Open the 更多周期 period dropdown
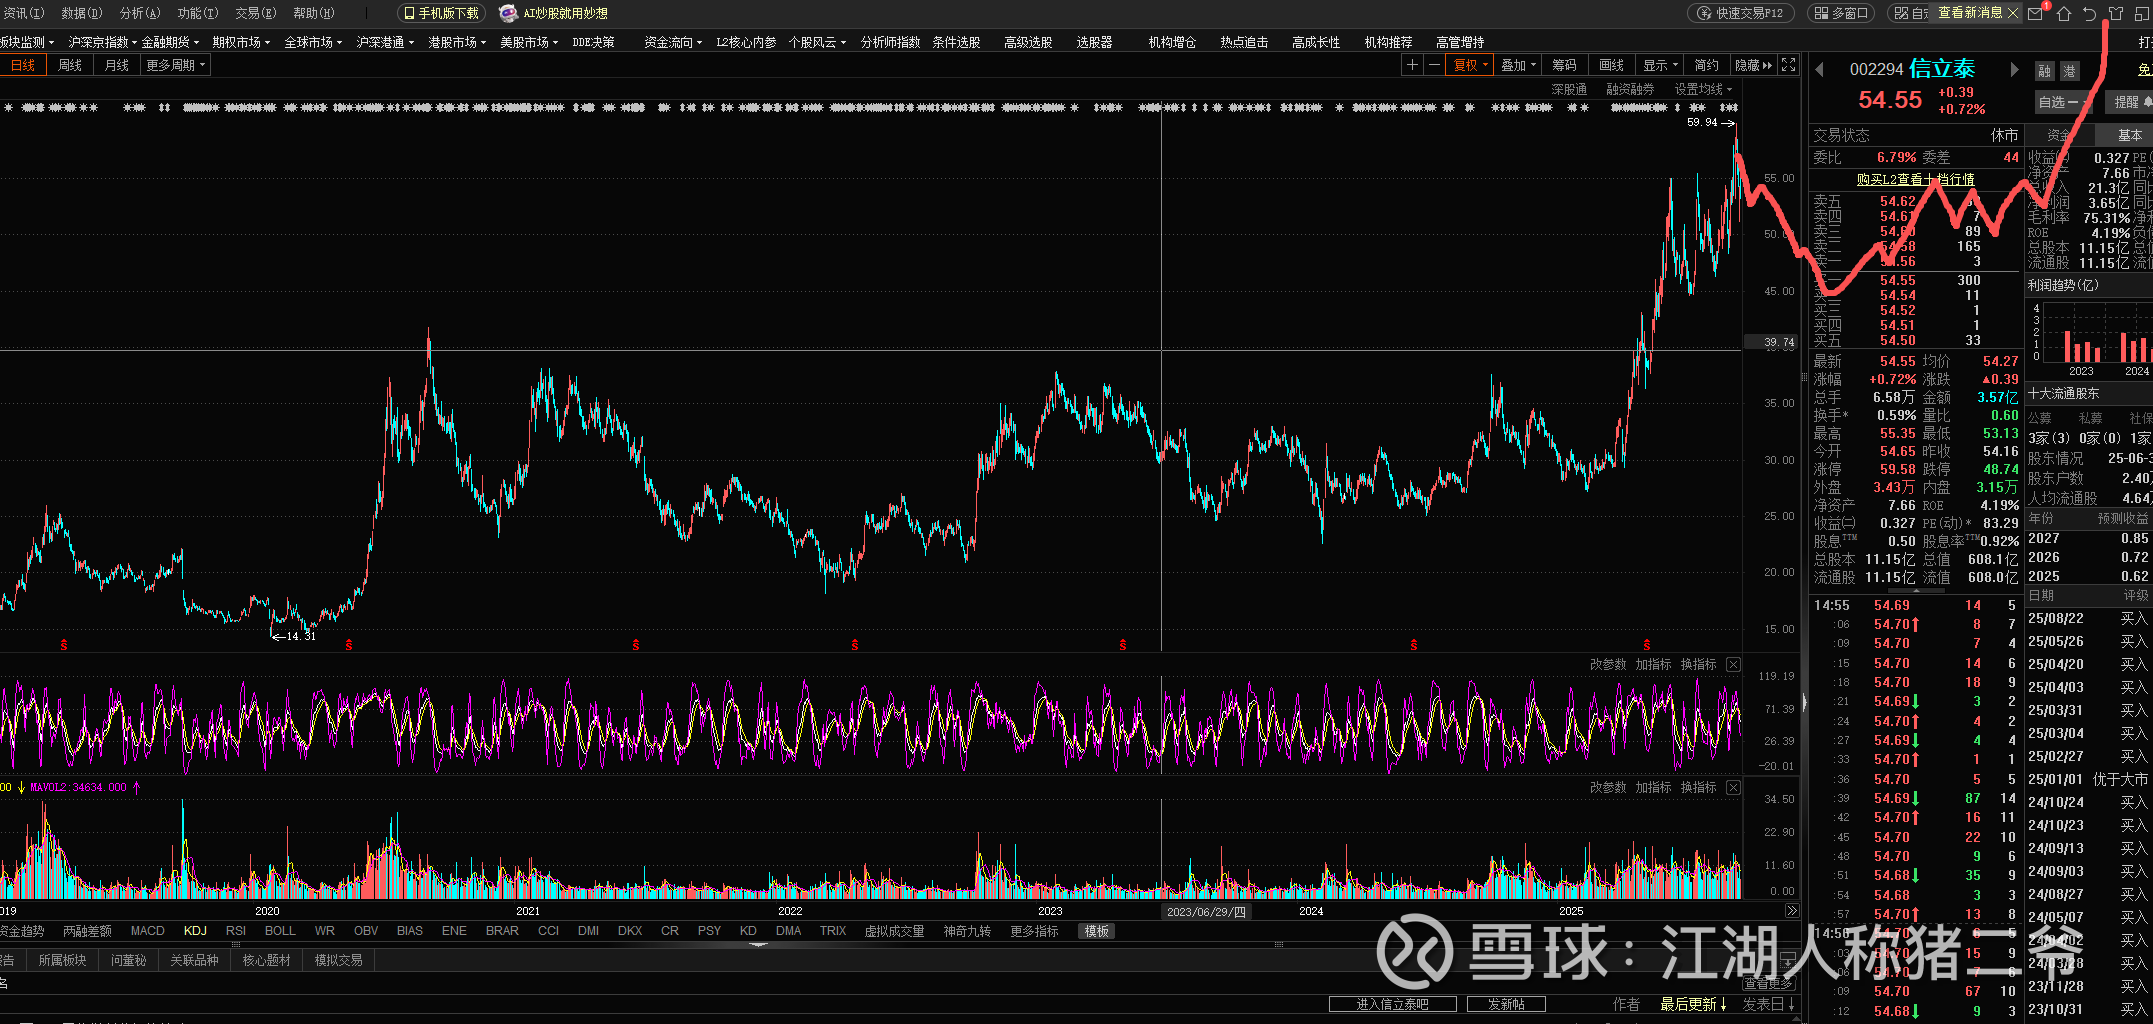This screenshot has height=1024, width=2153. click(x=175, y=65)
